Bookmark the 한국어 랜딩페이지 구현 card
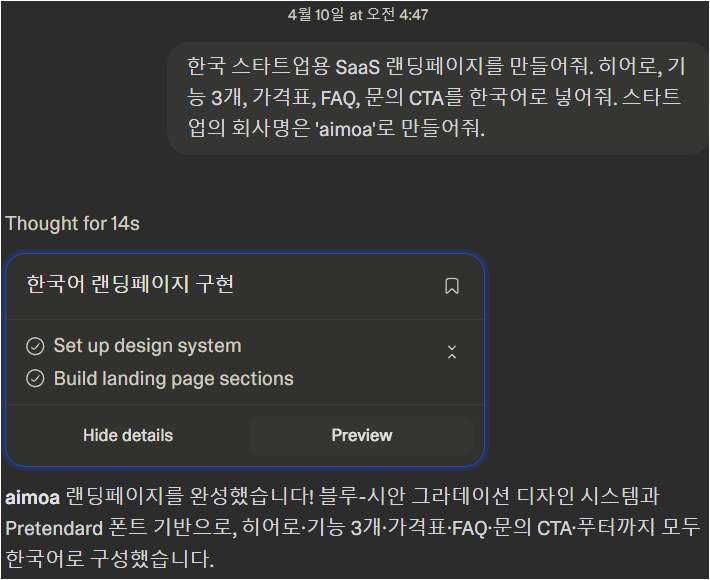710x580 pixels. click(x=452, y=286)
